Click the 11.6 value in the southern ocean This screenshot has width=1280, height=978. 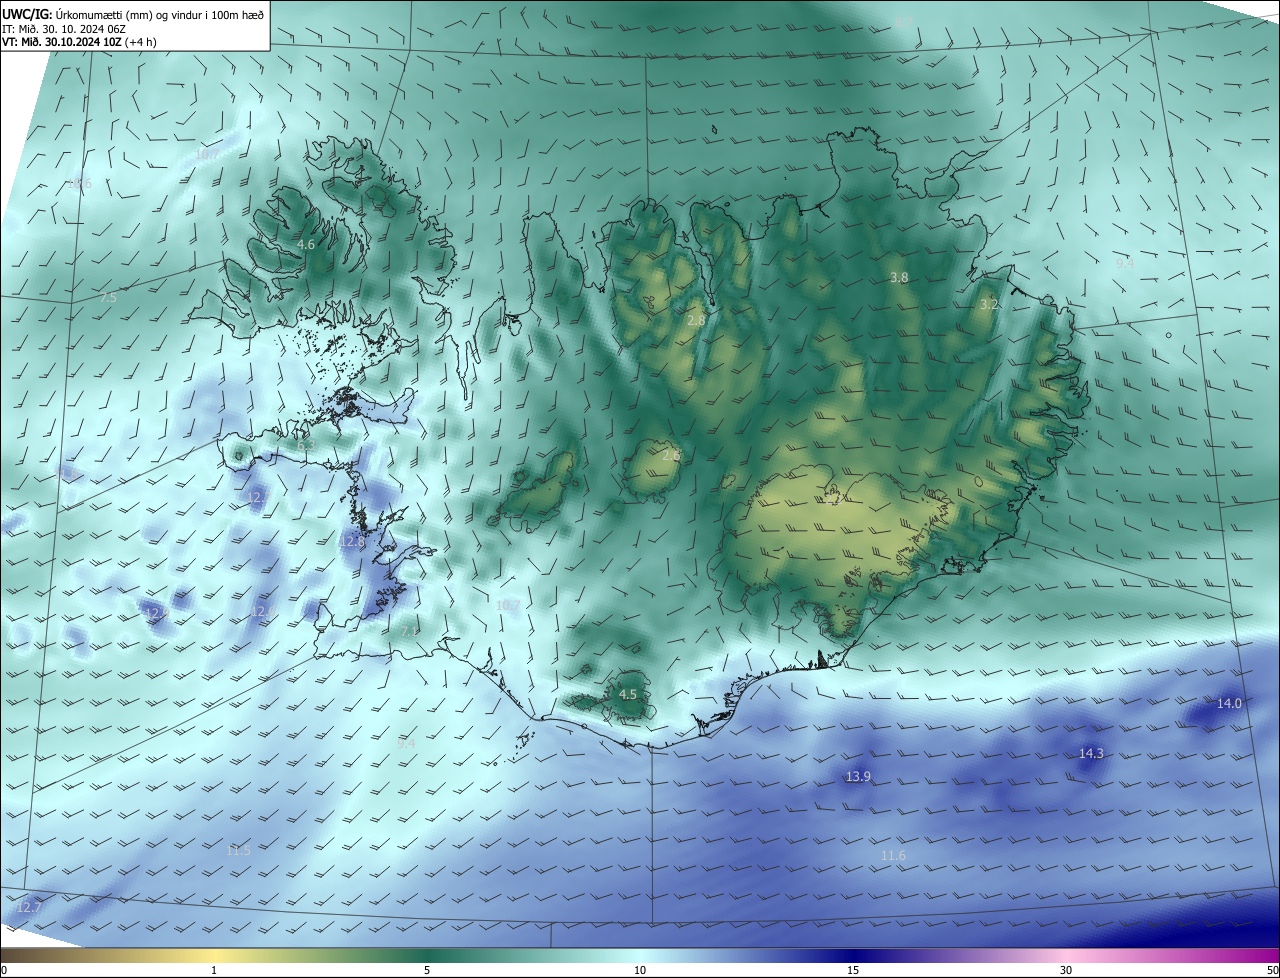(893, 855)
